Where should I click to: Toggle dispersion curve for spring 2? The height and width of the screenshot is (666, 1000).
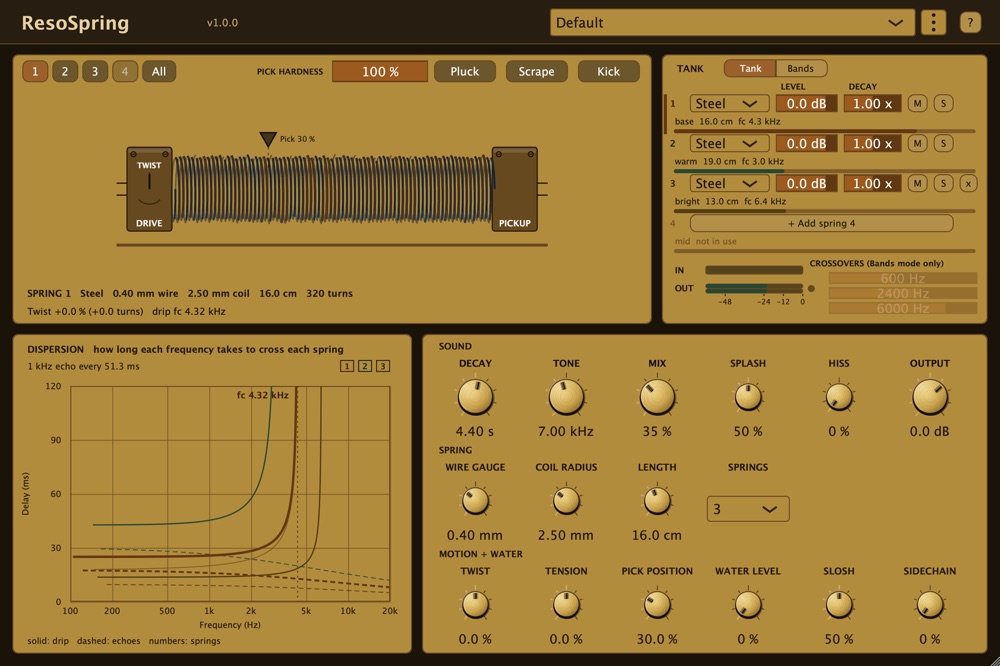click(x=365, y=366)
